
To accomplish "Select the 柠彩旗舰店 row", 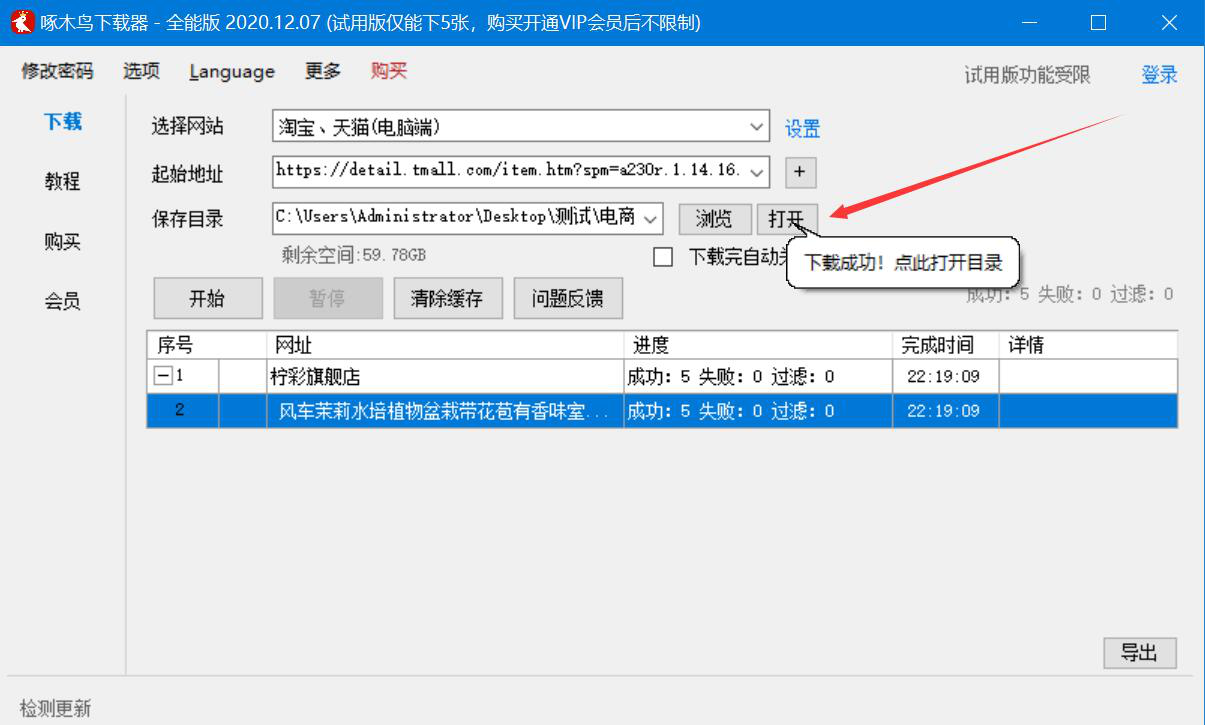I will point(662,377).
